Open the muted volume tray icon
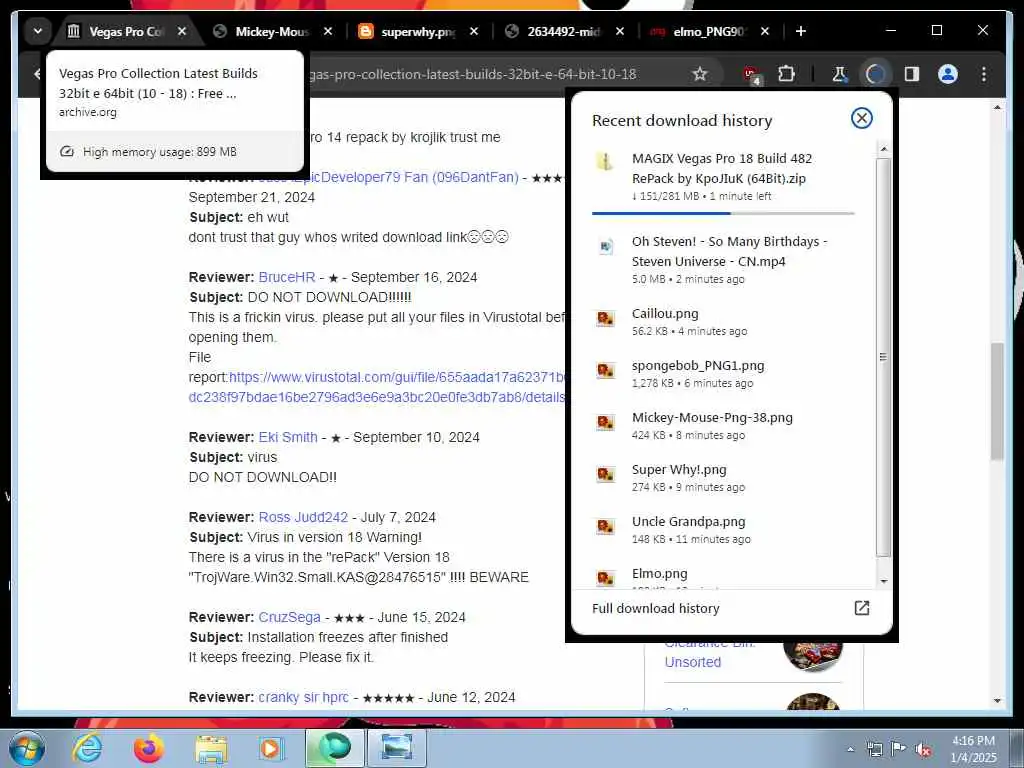The image size is (1024, 768). click(x=923, y=749)
